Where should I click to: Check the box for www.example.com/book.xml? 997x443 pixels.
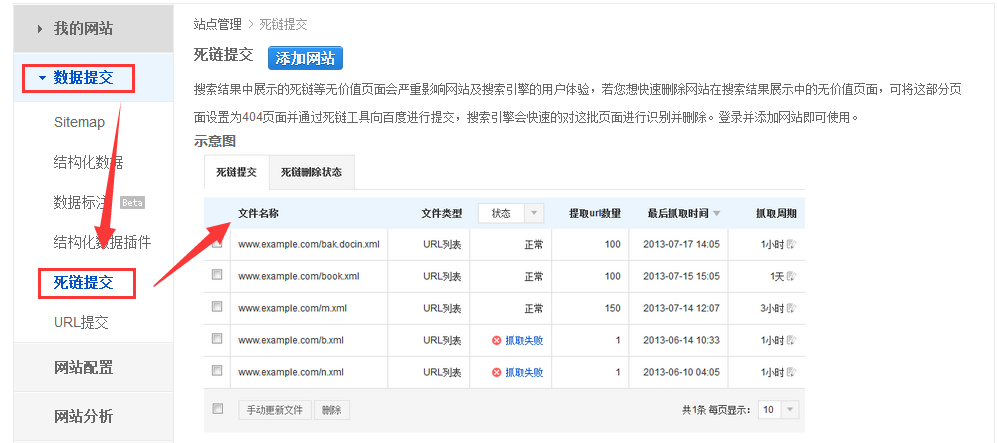coord(217,276)
